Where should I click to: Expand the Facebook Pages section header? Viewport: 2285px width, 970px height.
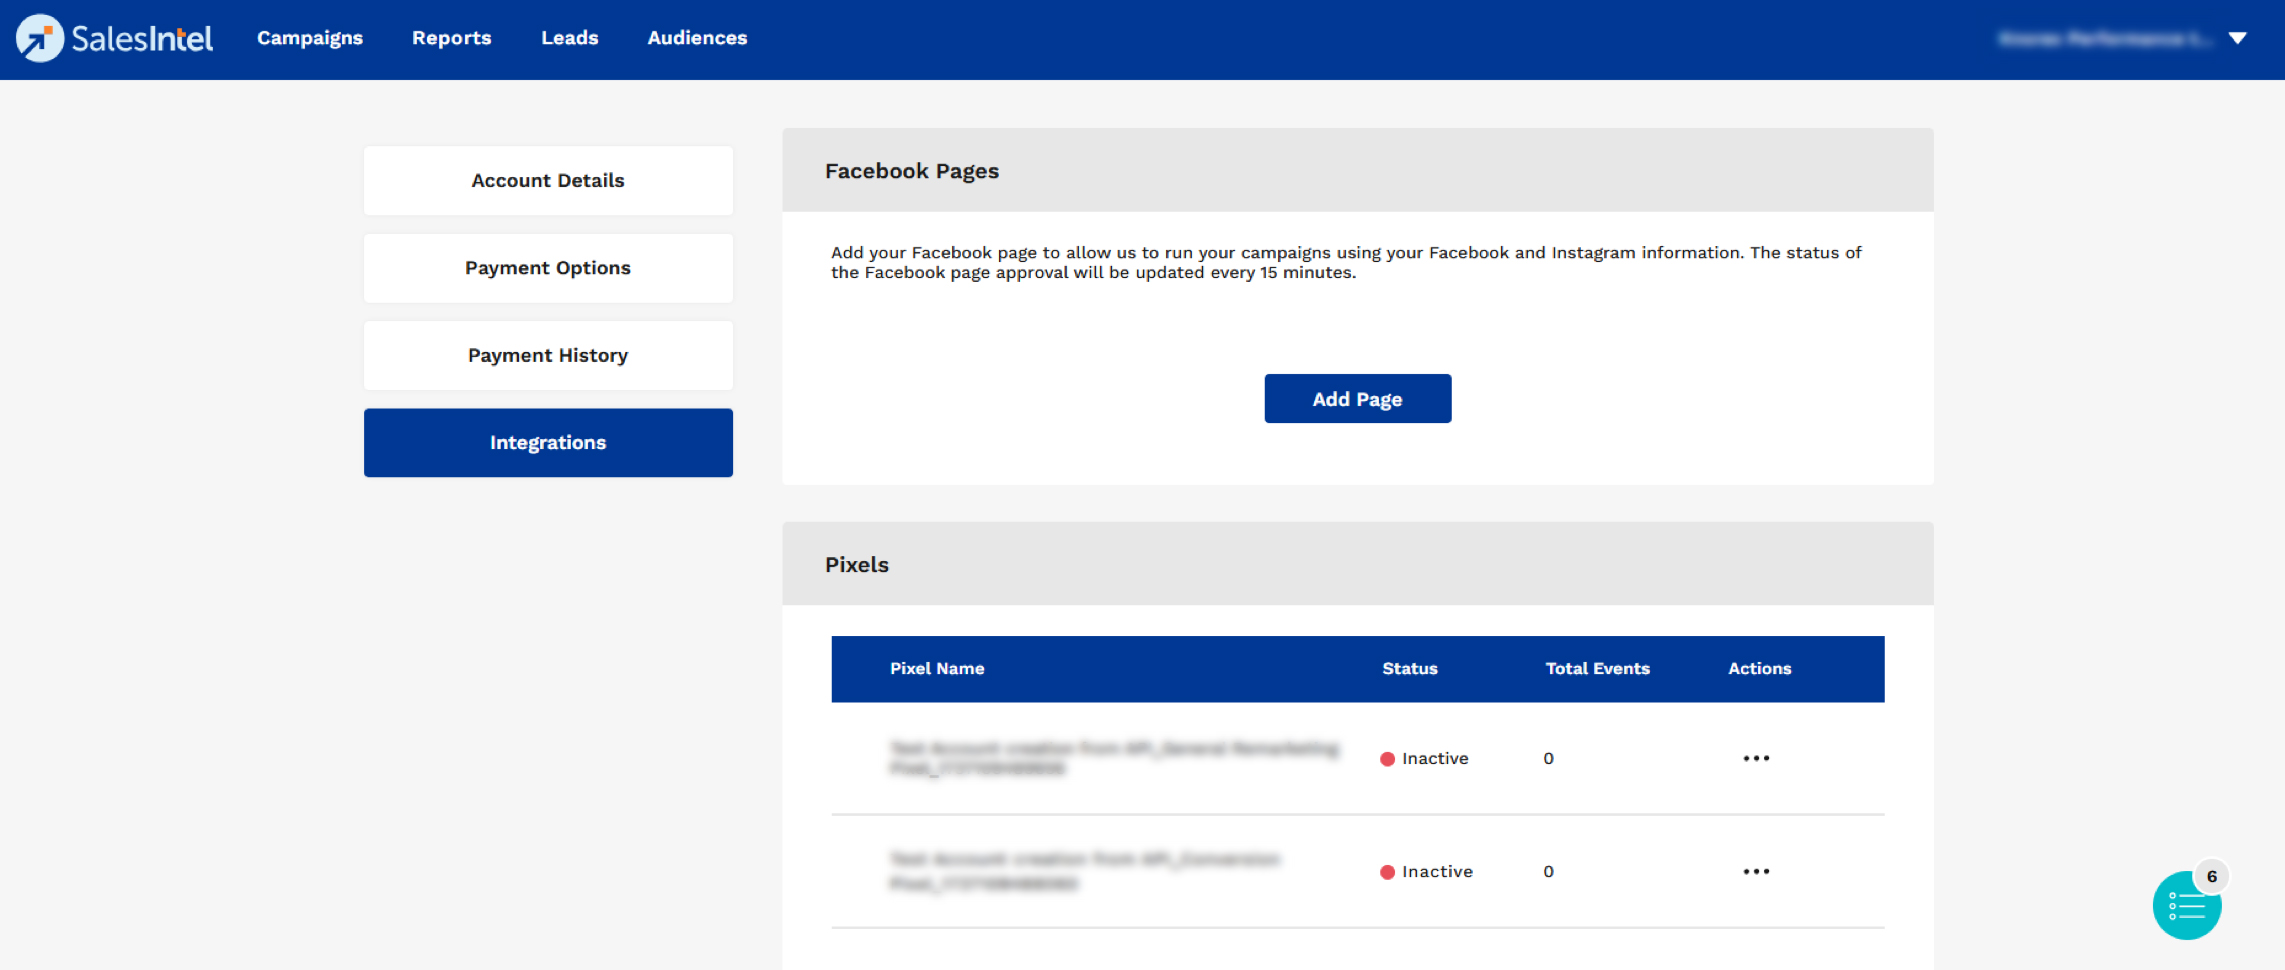click(911, 170)
